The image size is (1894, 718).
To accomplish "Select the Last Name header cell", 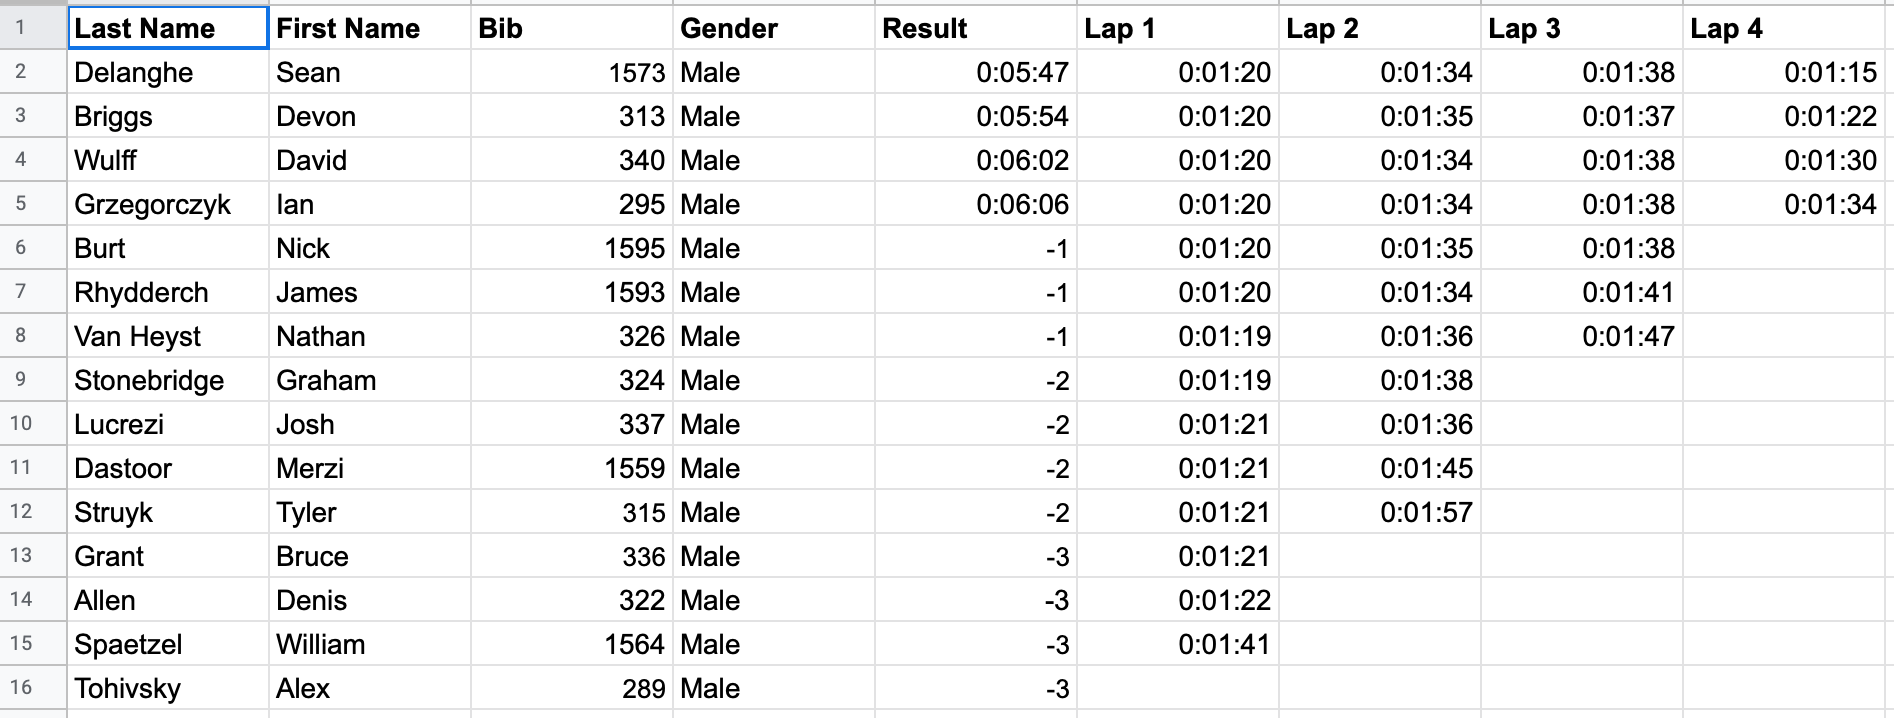I will tap(168, 28).
